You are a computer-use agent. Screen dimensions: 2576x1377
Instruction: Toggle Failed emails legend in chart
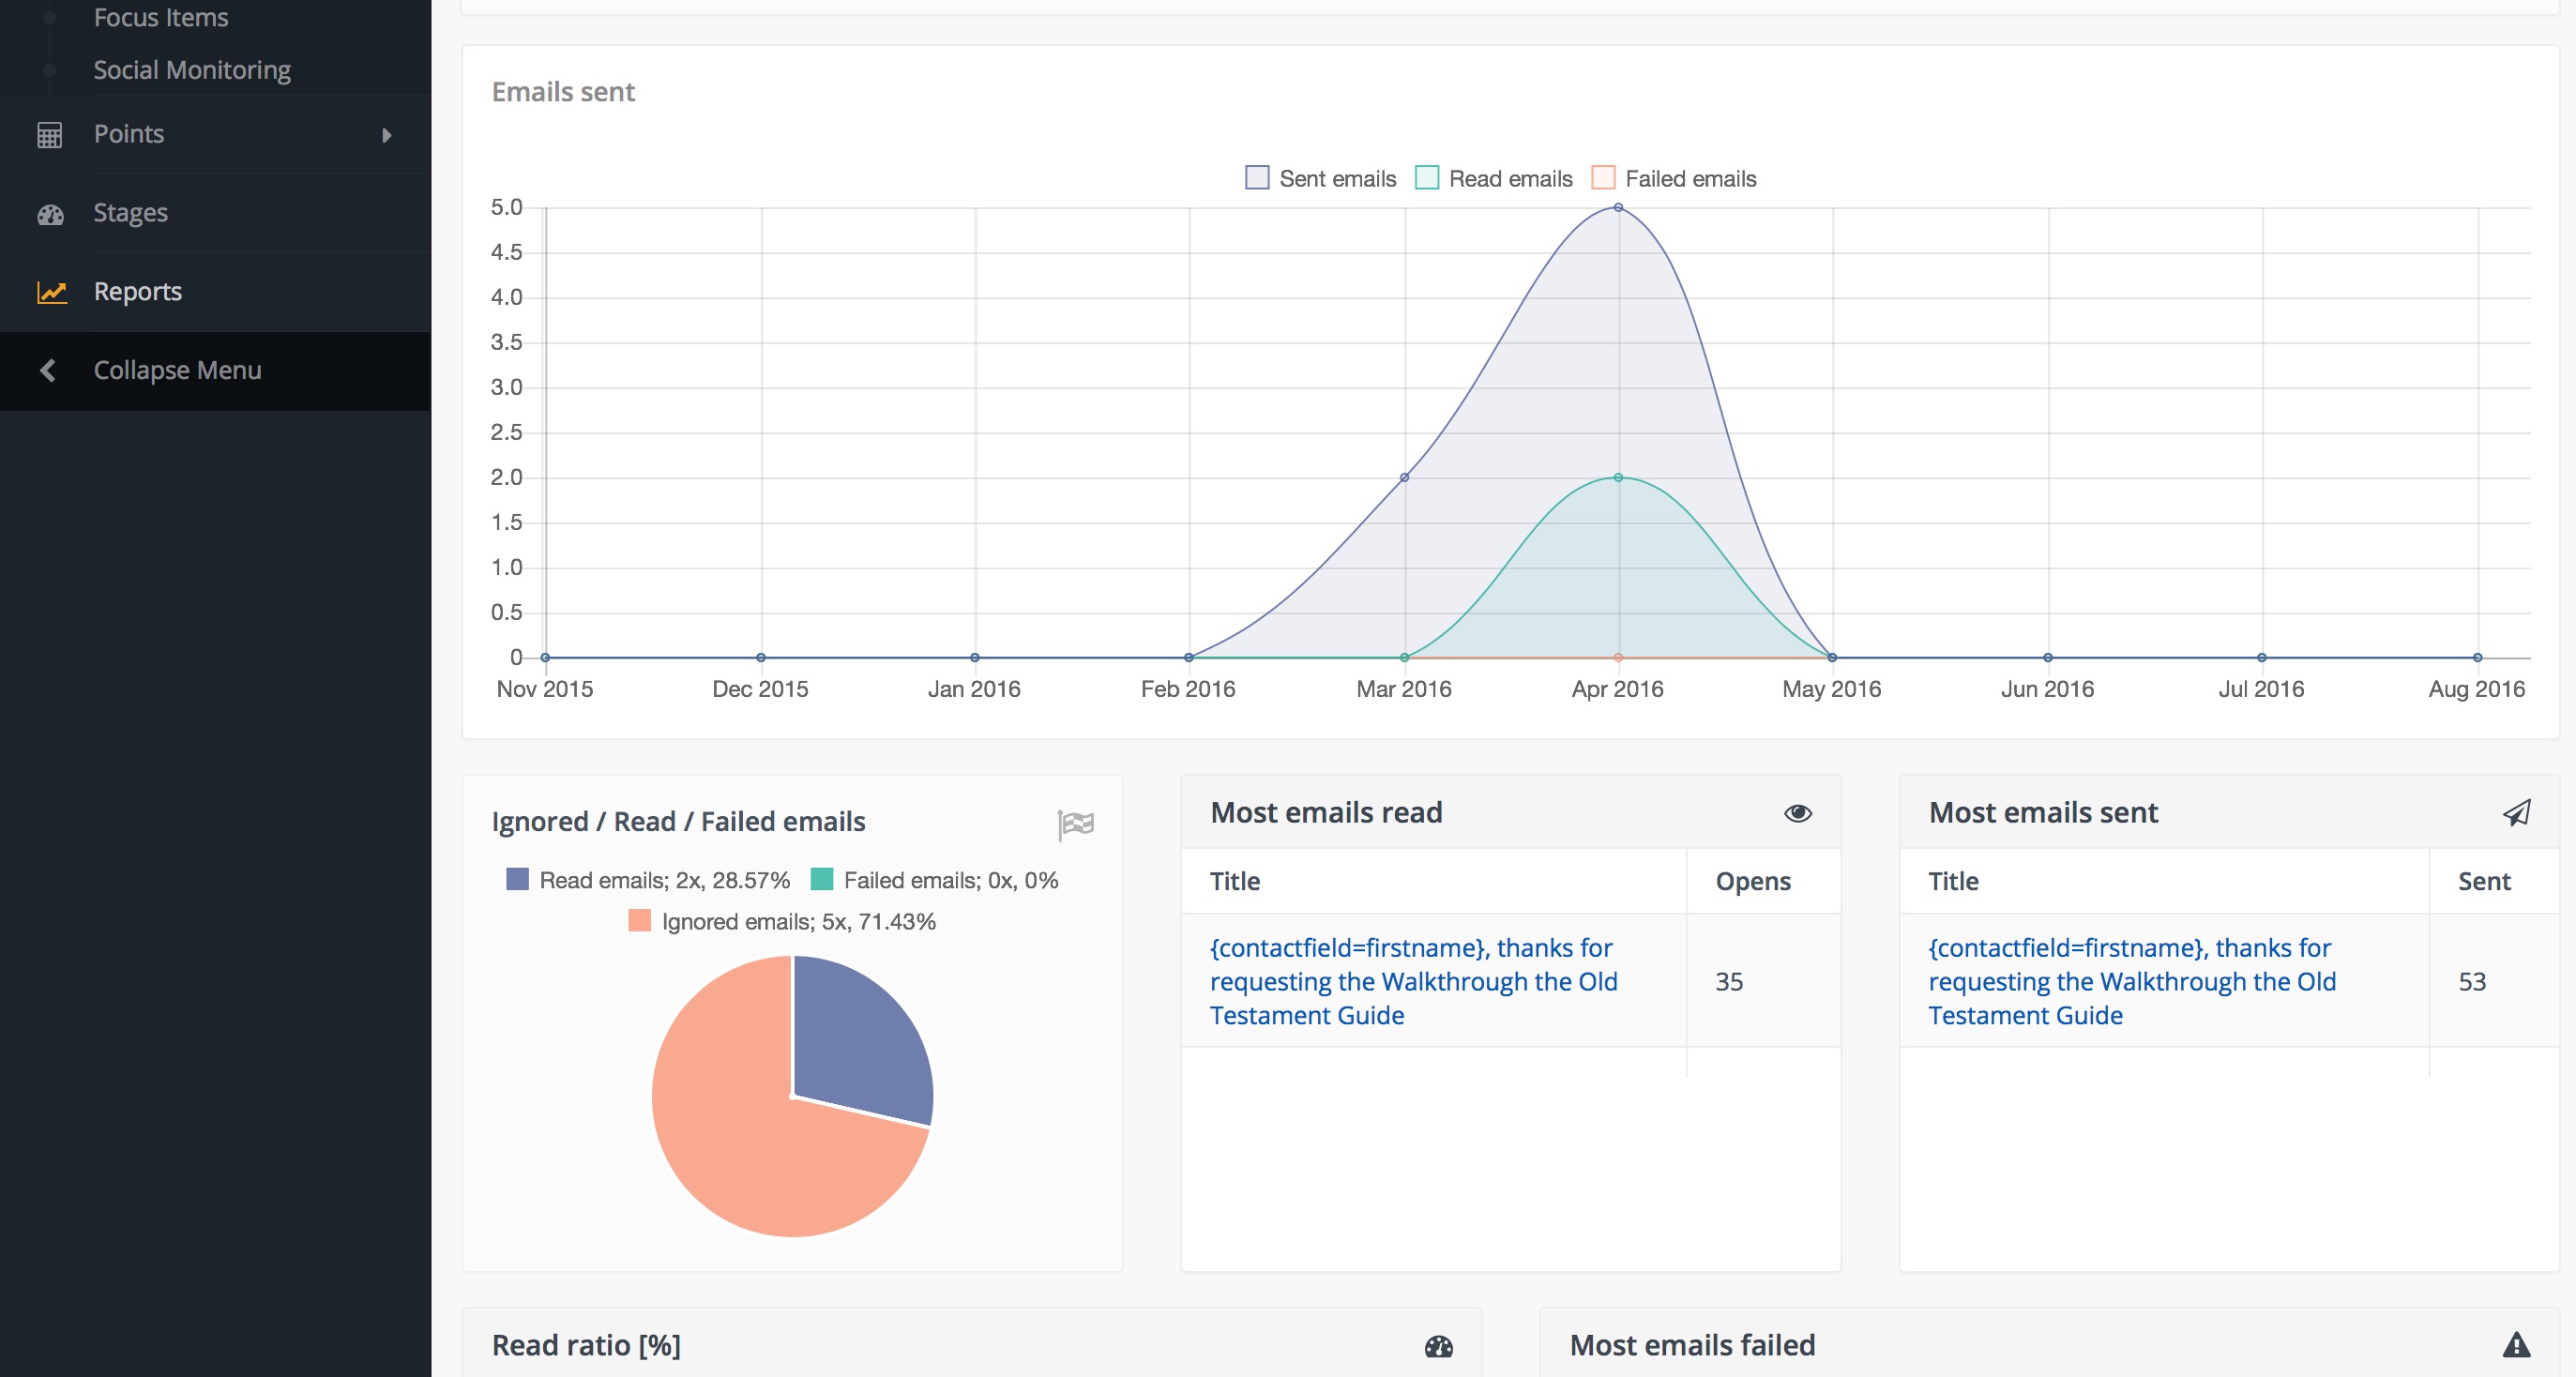[x=1674, y=178]
